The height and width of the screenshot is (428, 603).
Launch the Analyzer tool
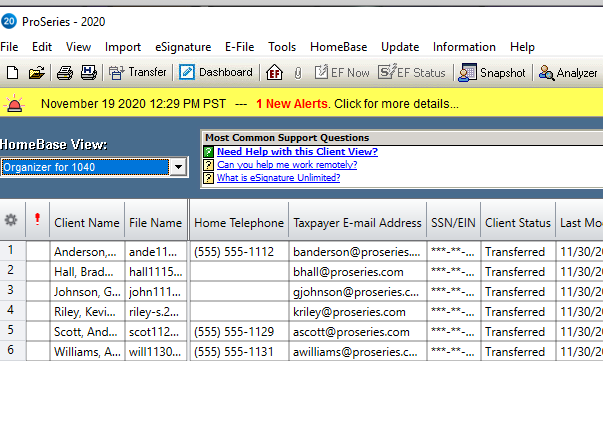(x=568, y=72)
